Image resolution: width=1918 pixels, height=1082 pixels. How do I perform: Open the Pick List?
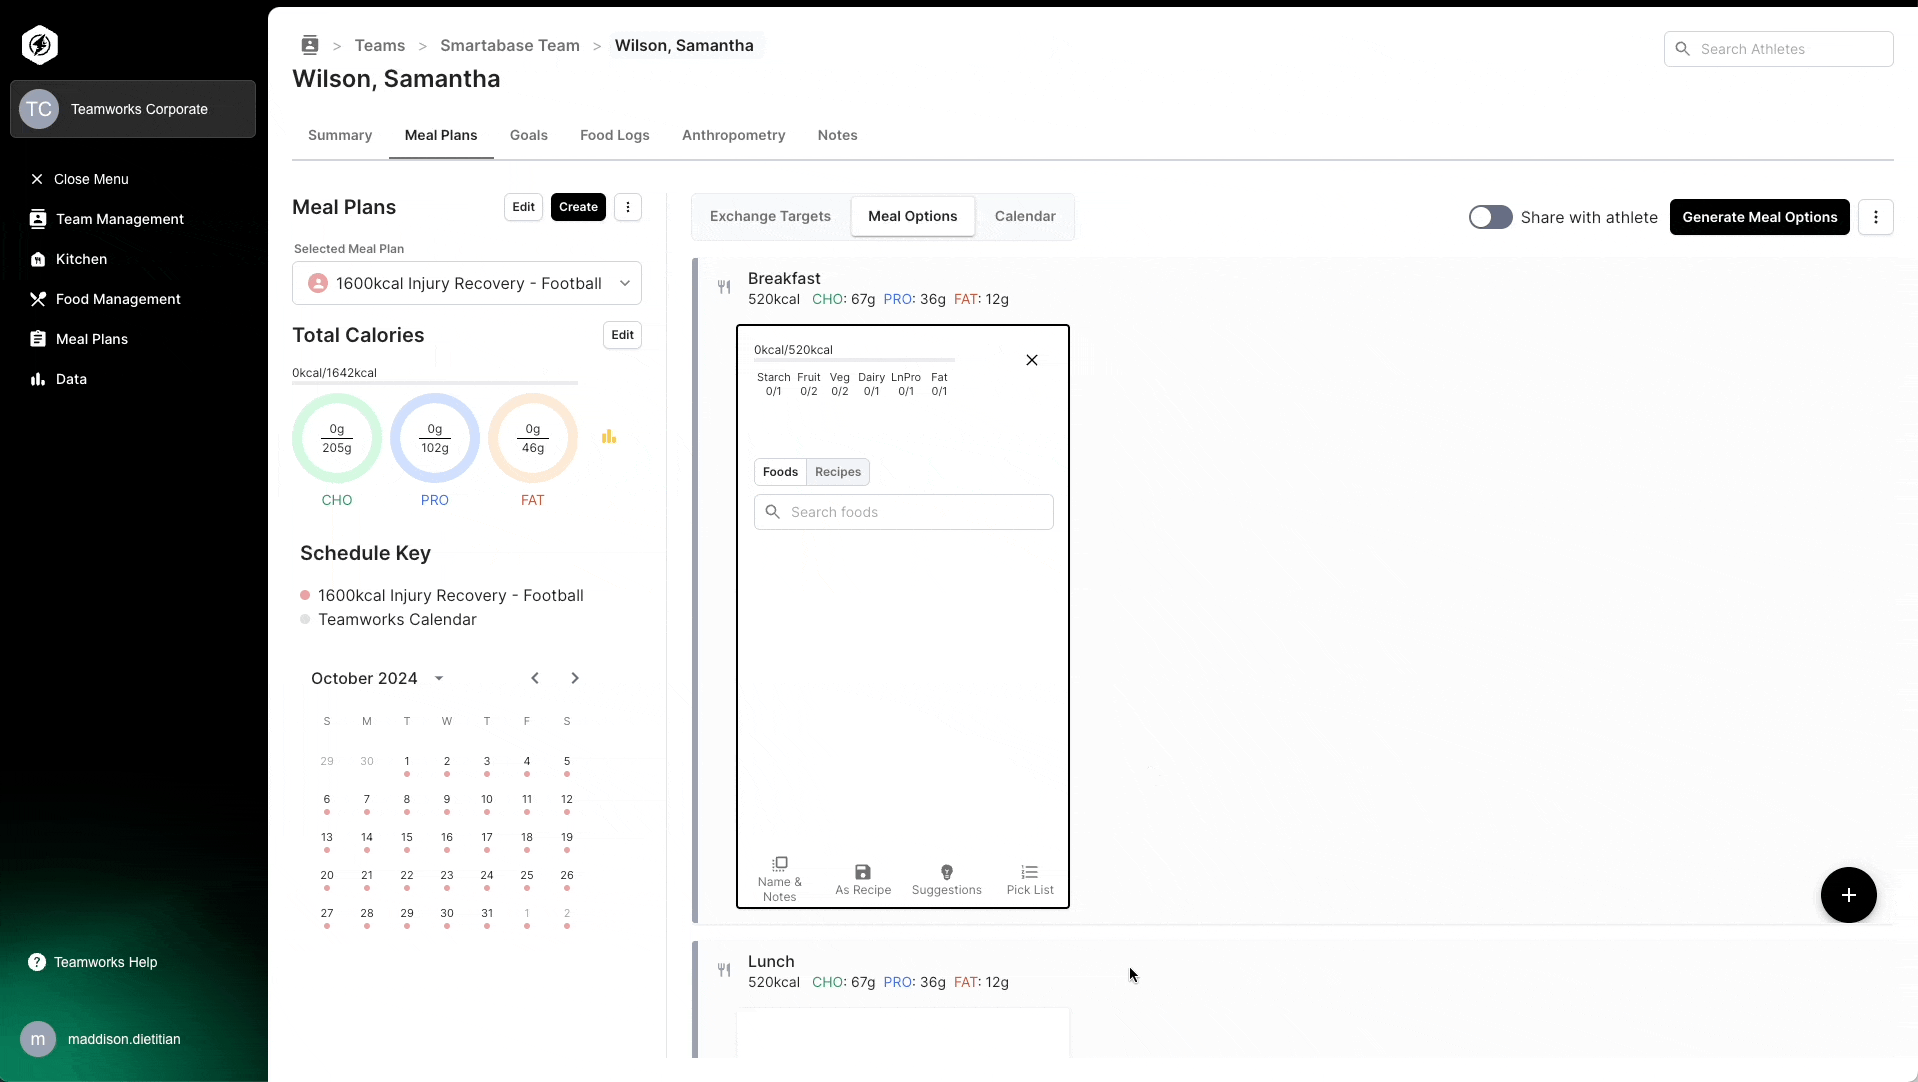(1030, 880)
